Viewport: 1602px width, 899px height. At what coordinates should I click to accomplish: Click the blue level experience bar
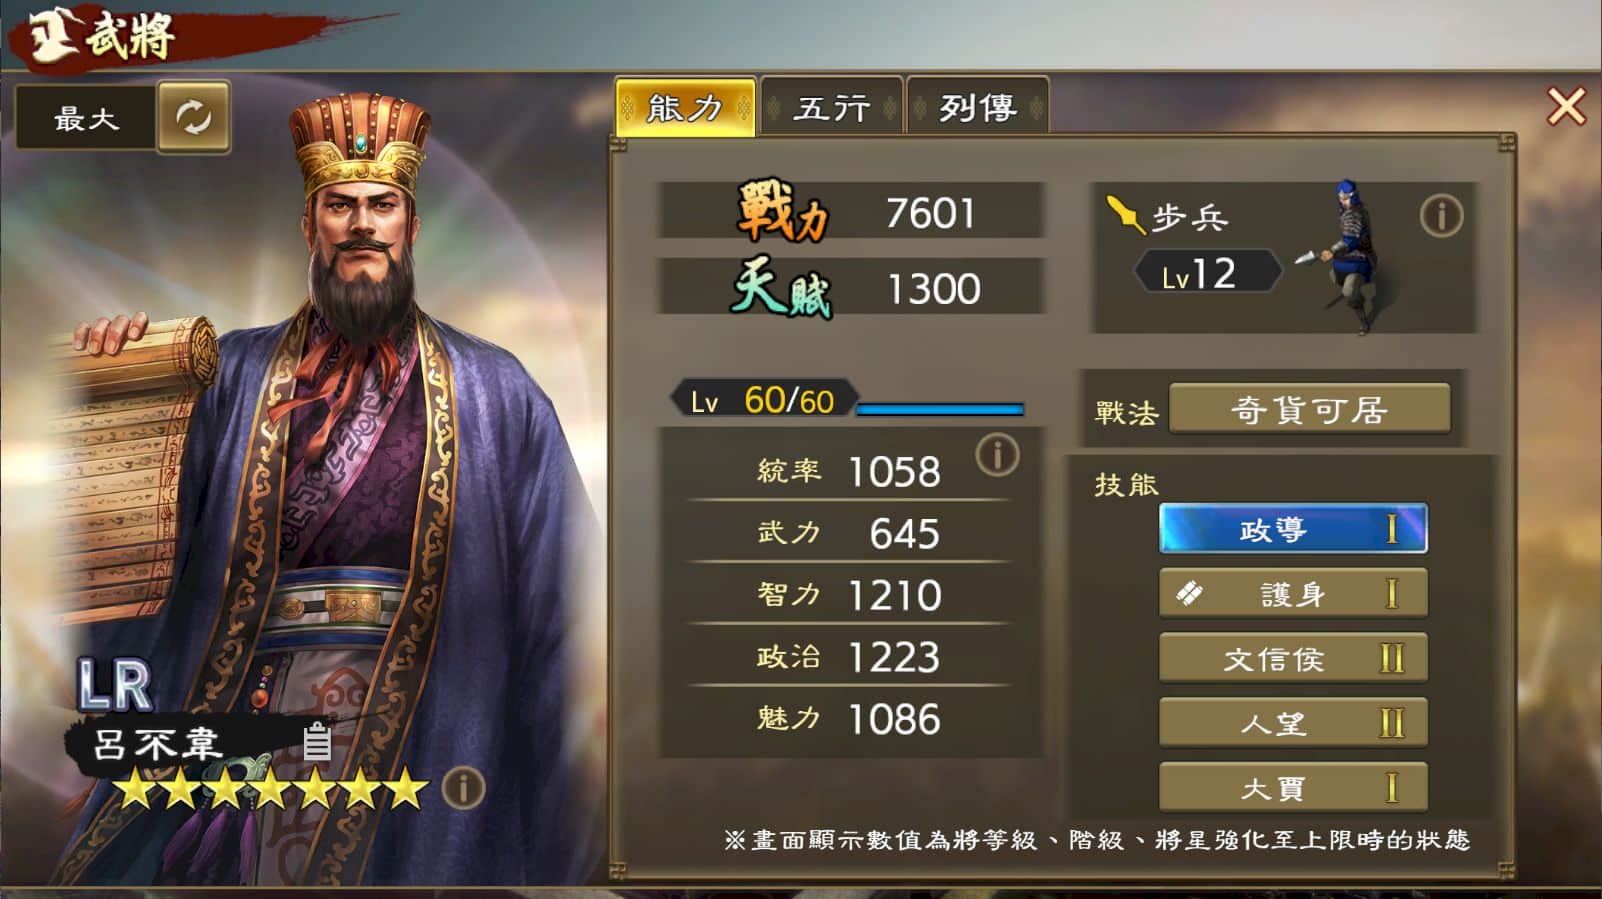tap(940, 408)
